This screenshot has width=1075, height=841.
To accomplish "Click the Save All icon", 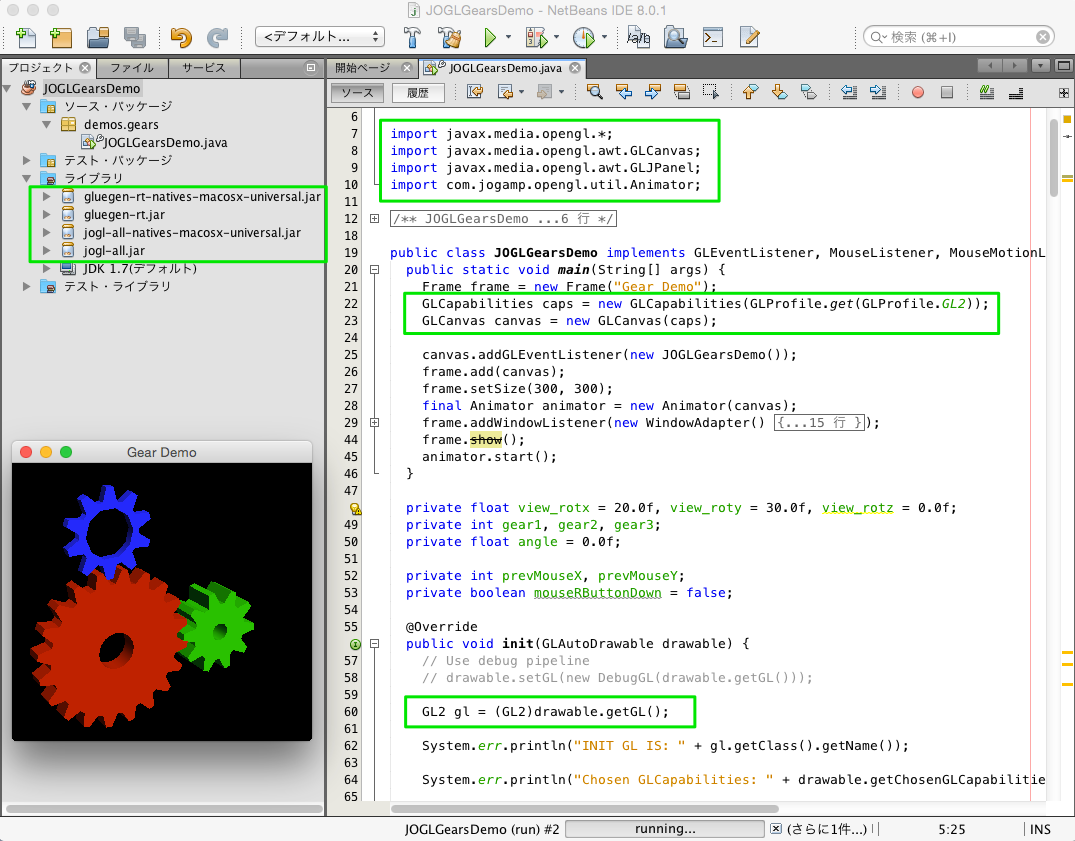I will click(134, 37).
